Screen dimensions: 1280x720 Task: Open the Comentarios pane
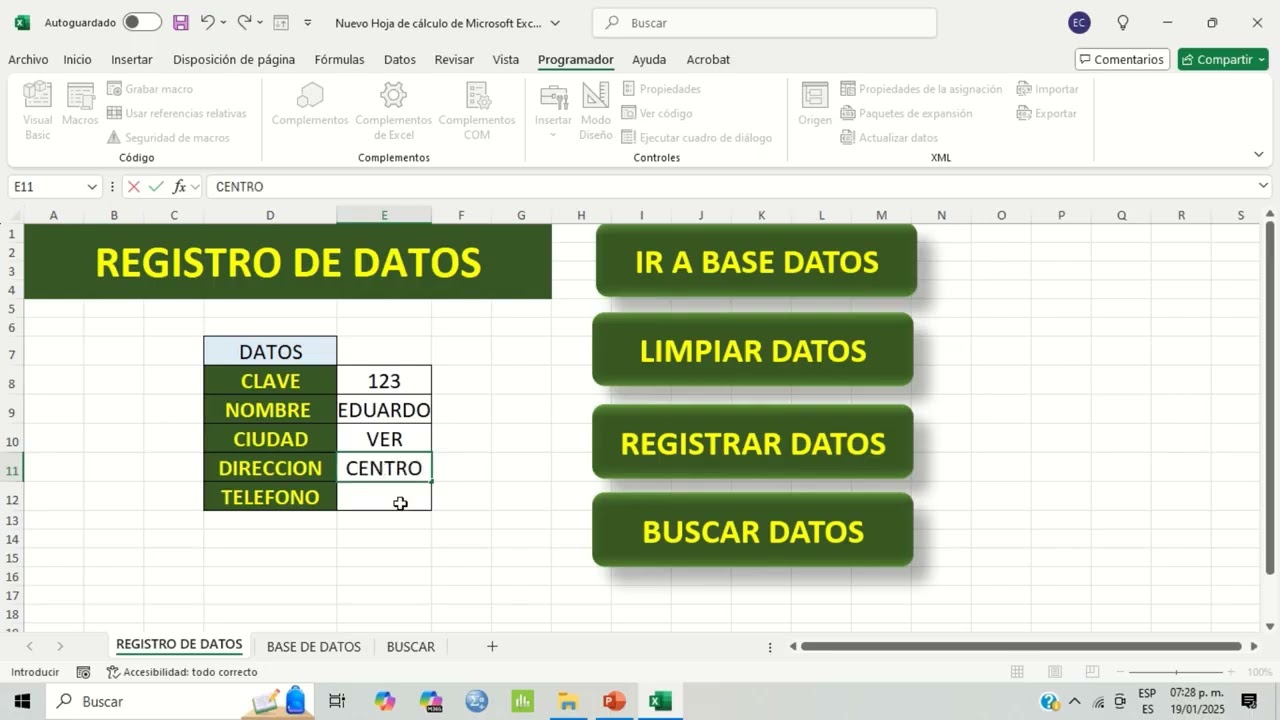[x=1120, y=60]
